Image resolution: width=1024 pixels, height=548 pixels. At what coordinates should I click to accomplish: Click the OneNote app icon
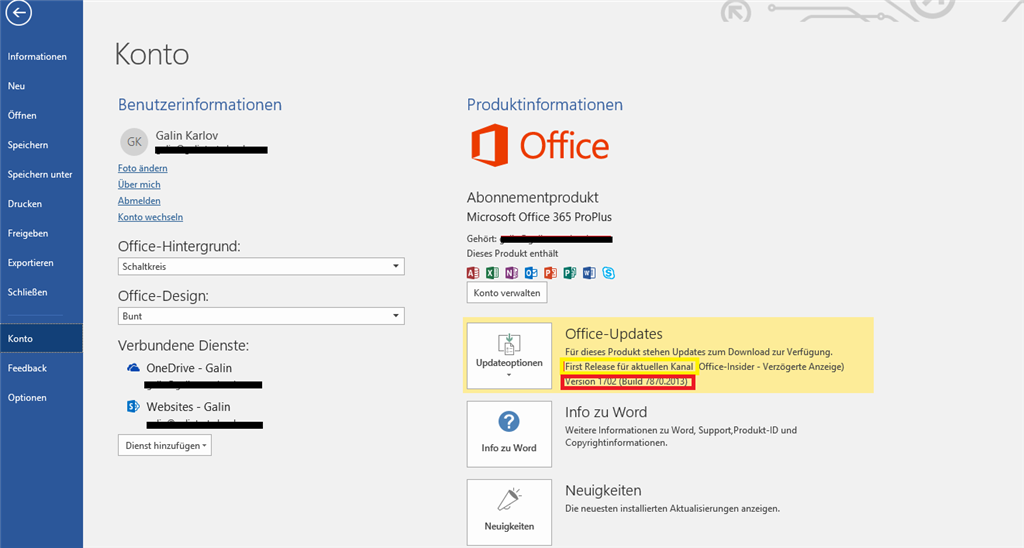point(511,273)
